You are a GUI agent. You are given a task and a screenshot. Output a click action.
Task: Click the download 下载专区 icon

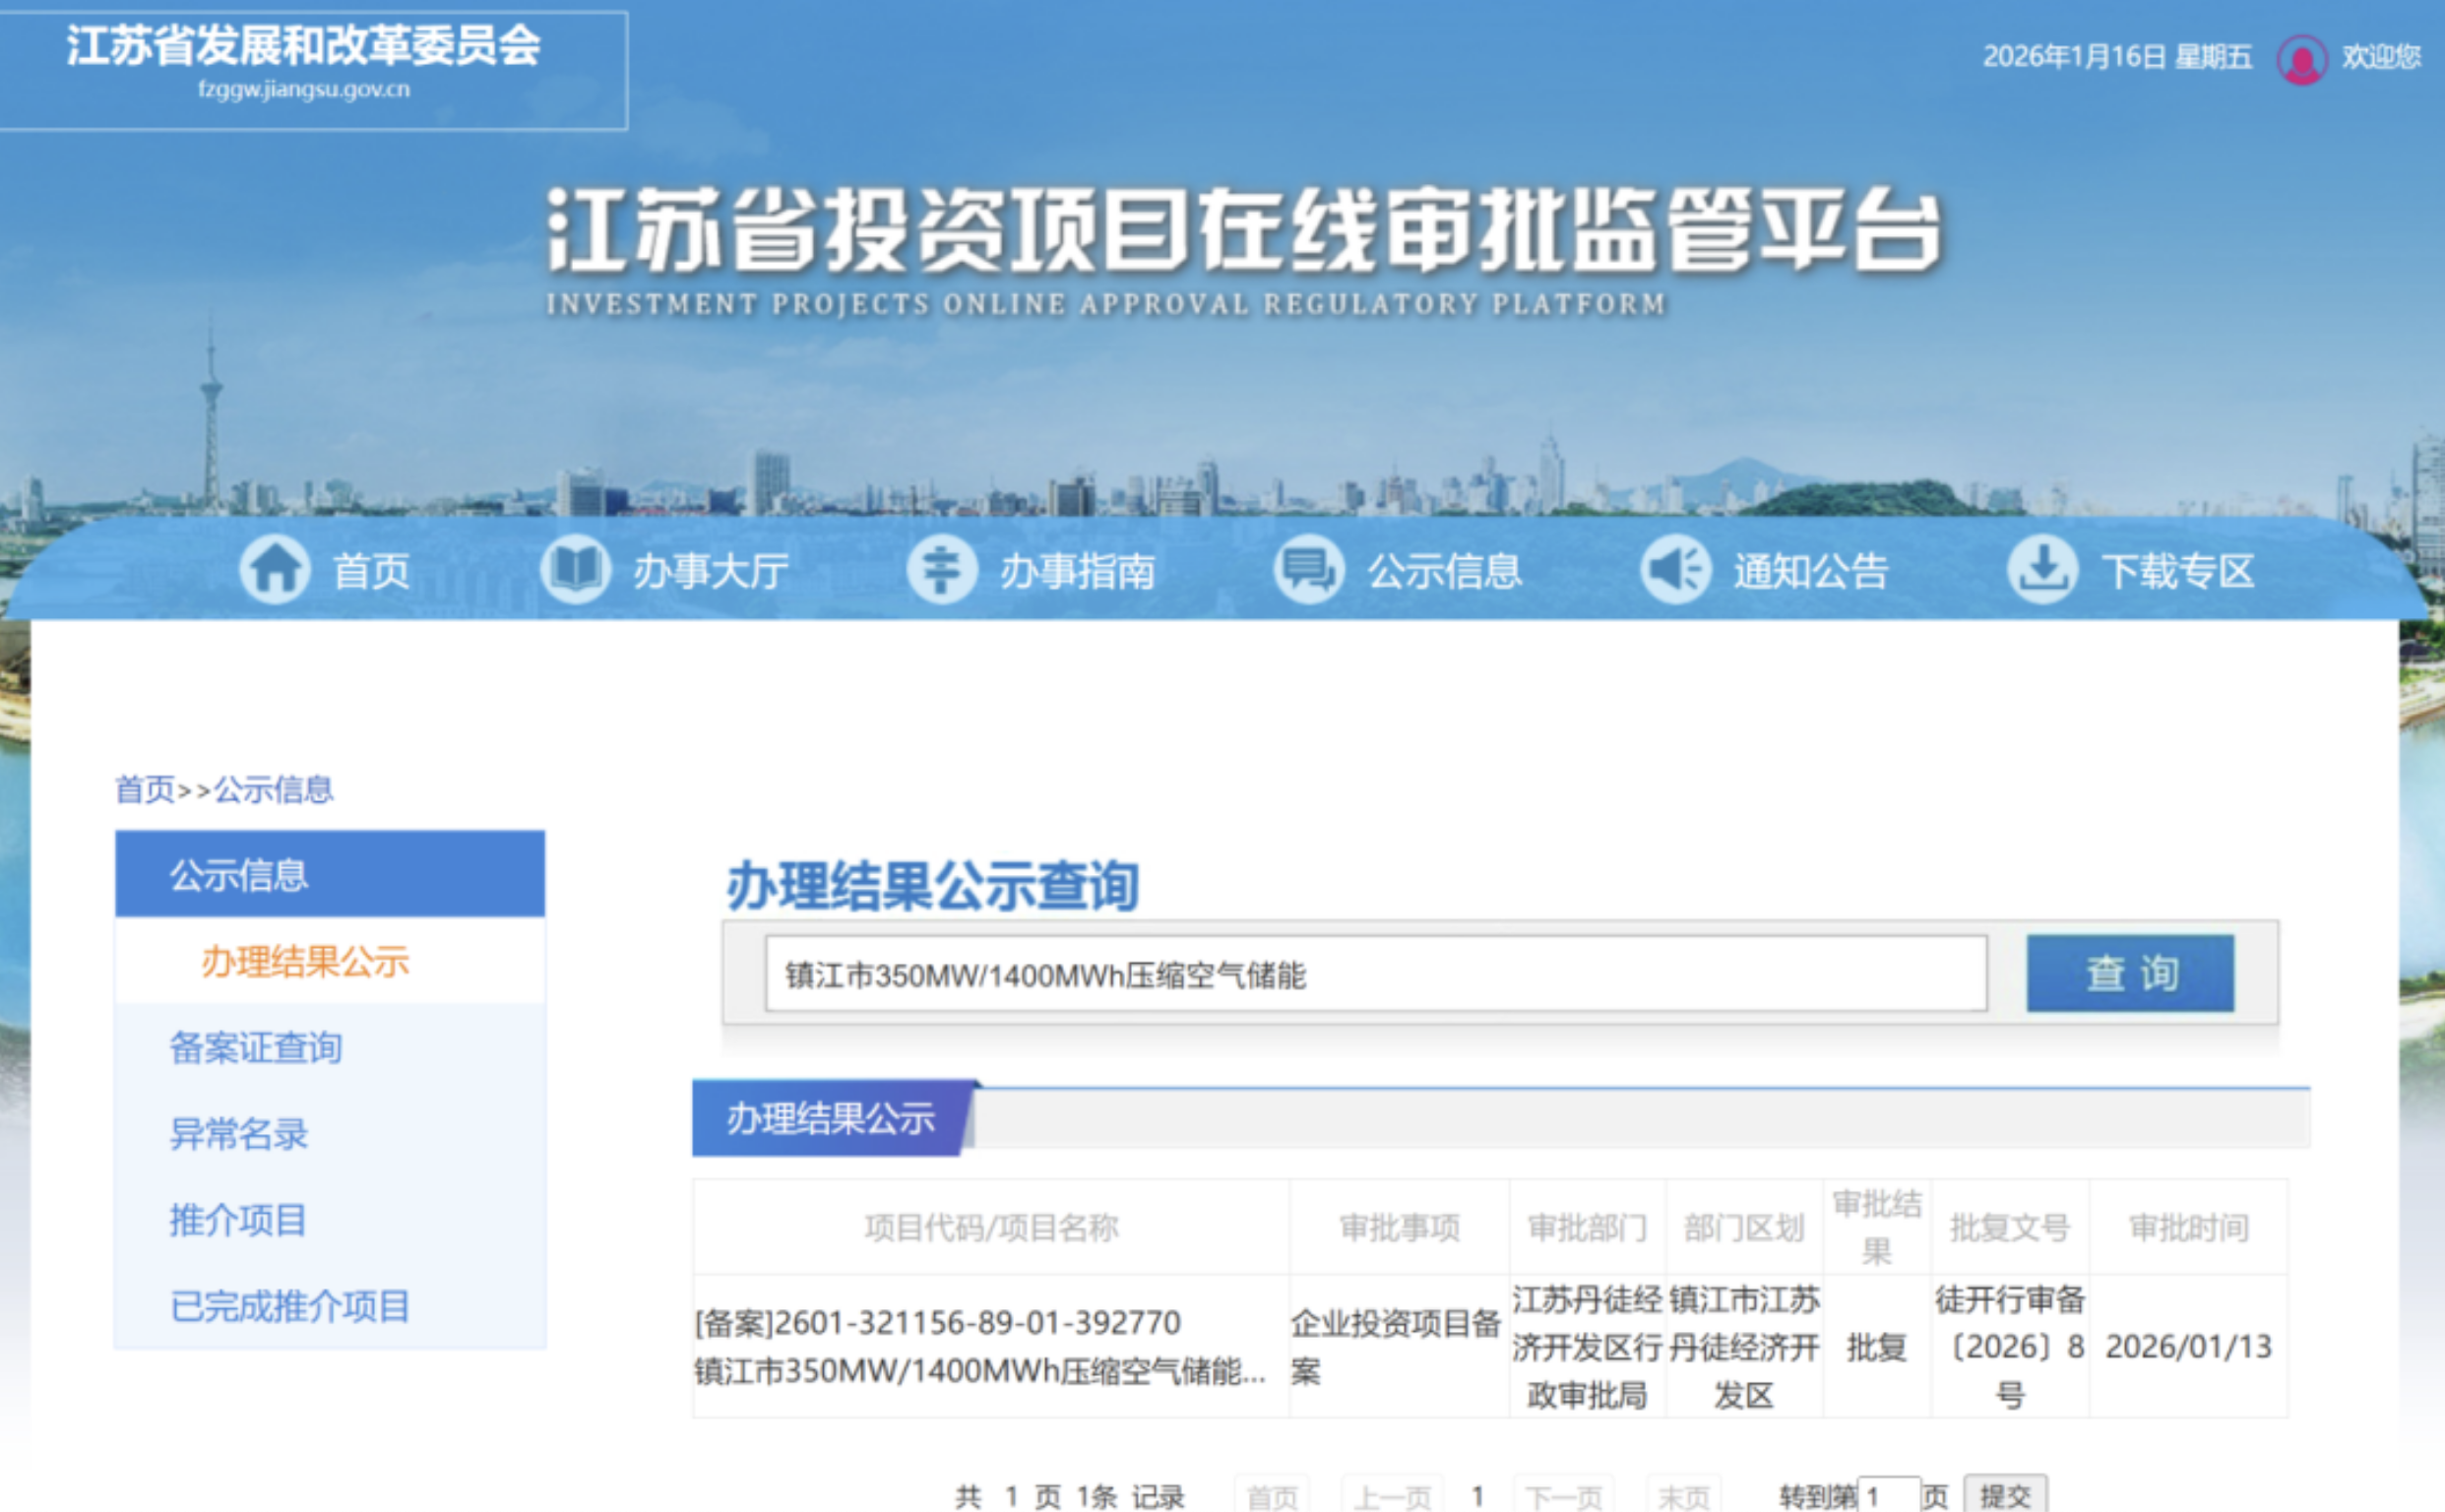click(2042, 570)
